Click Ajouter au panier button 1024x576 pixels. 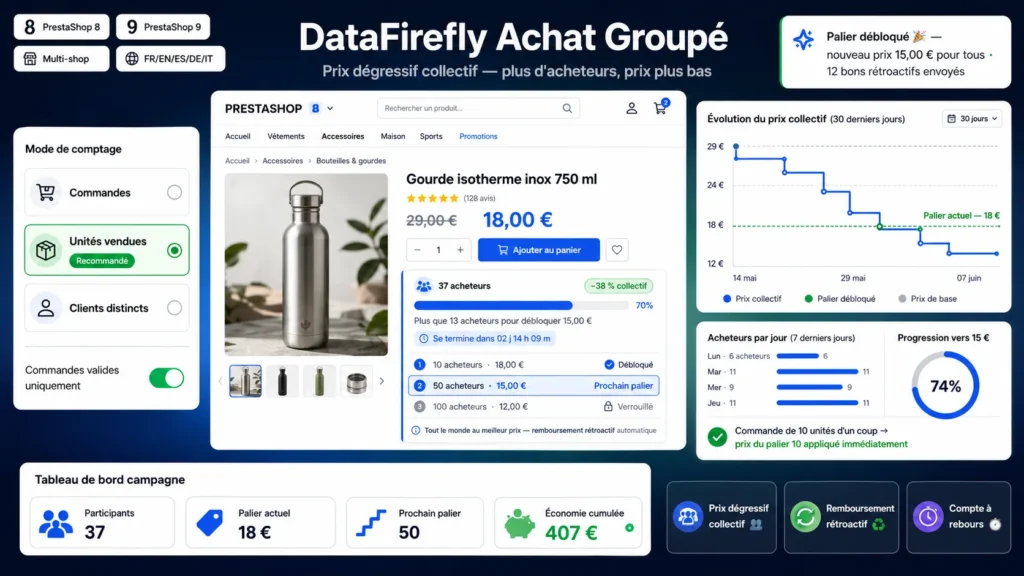coord(539,249)
